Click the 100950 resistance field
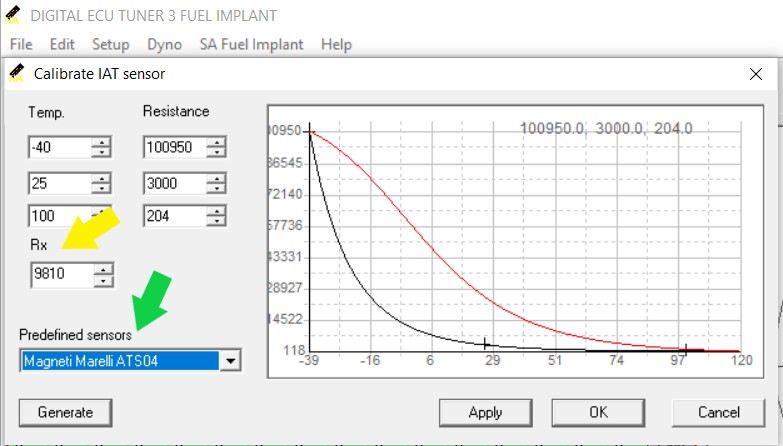Image resolution: width=783 pixels, height=446 pixels. click(175, 147)
